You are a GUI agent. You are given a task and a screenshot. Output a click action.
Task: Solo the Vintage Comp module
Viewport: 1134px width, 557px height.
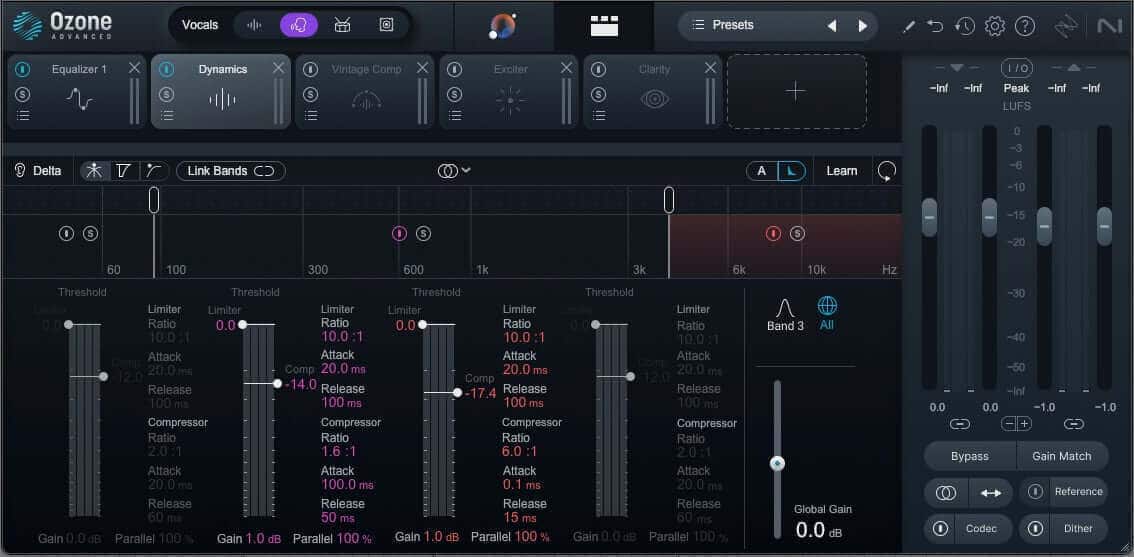(311, 94)
